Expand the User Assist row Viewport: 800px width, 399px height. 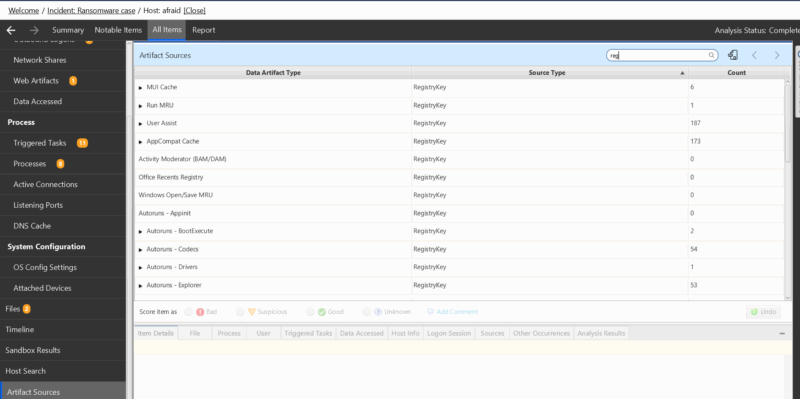(x=140, y=123)
